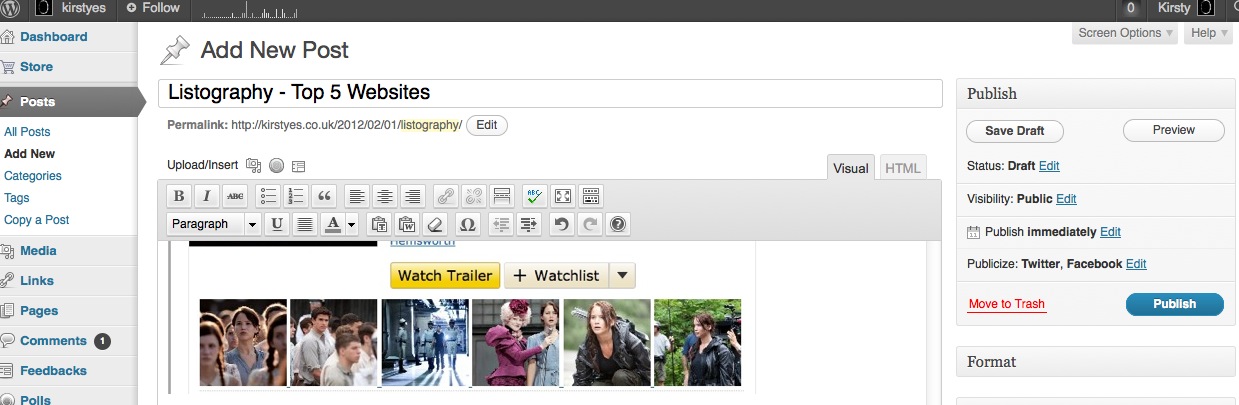Viewport: 1239px width, 405px height.
Task: Toggle bold formatting in the editor toolbar
Action: (179, 196)
